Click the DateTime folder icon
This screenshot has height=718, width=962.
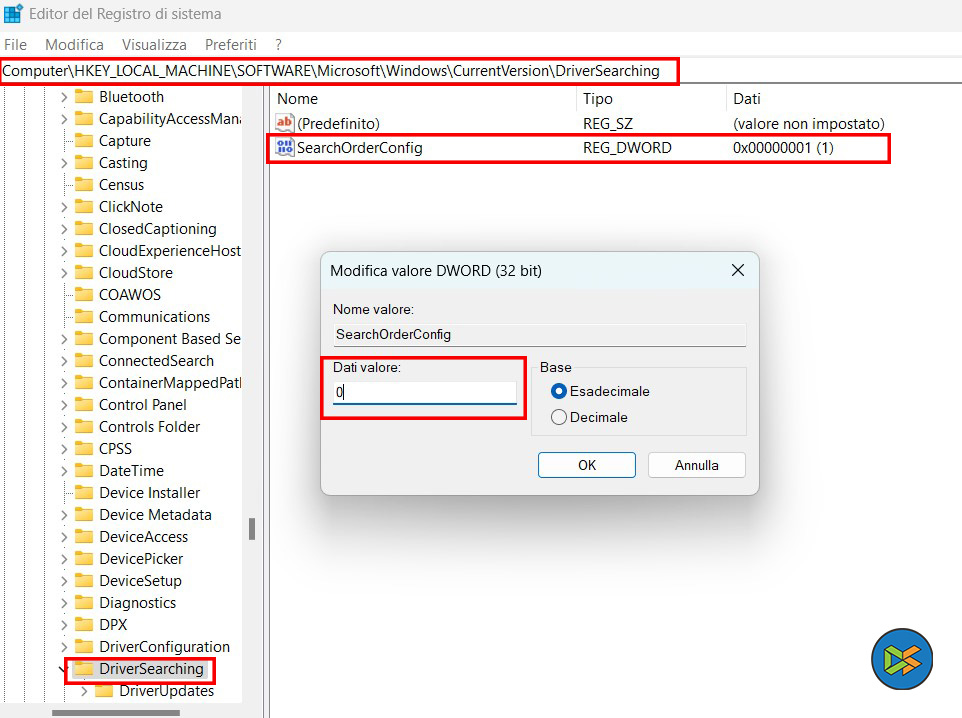pyautogui.click(x=84, y=471)
